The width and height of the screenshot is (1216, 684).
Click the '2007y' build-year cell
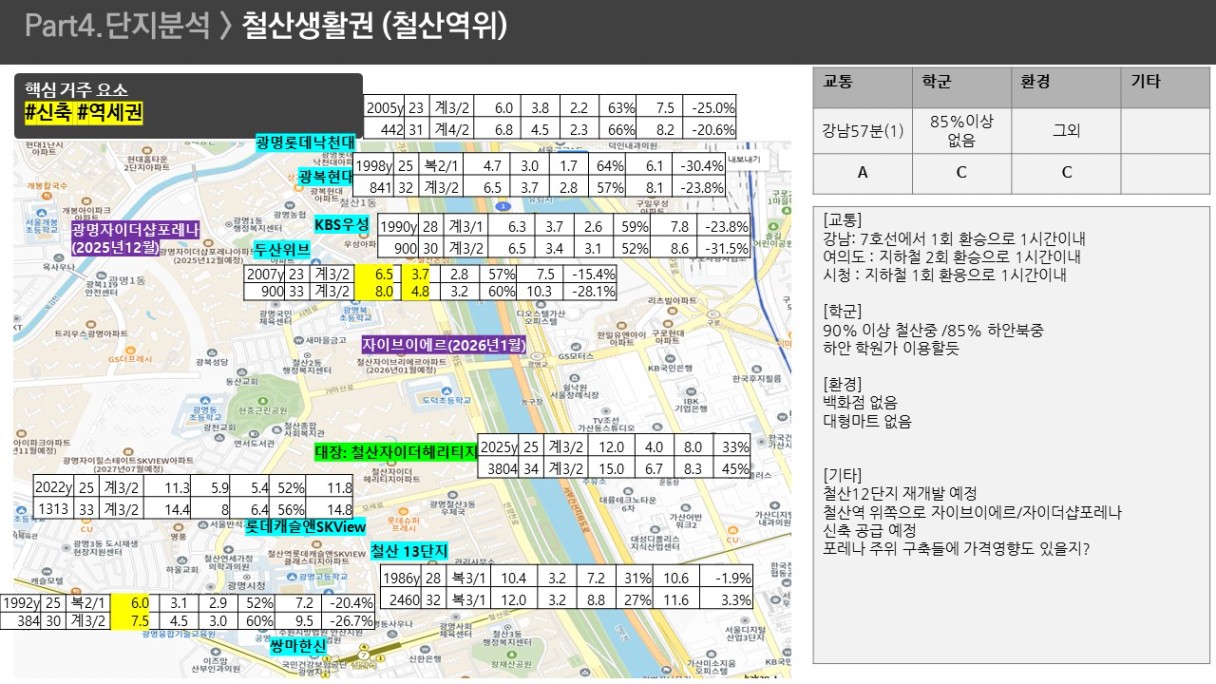pos(265,273)
